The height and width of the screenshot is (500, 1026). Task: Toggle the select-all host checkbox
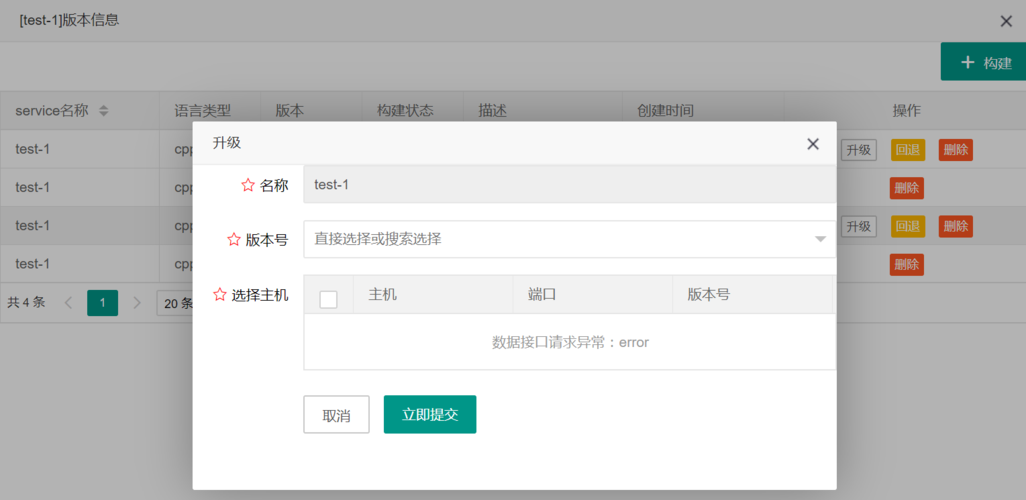[x=328, y=299]
